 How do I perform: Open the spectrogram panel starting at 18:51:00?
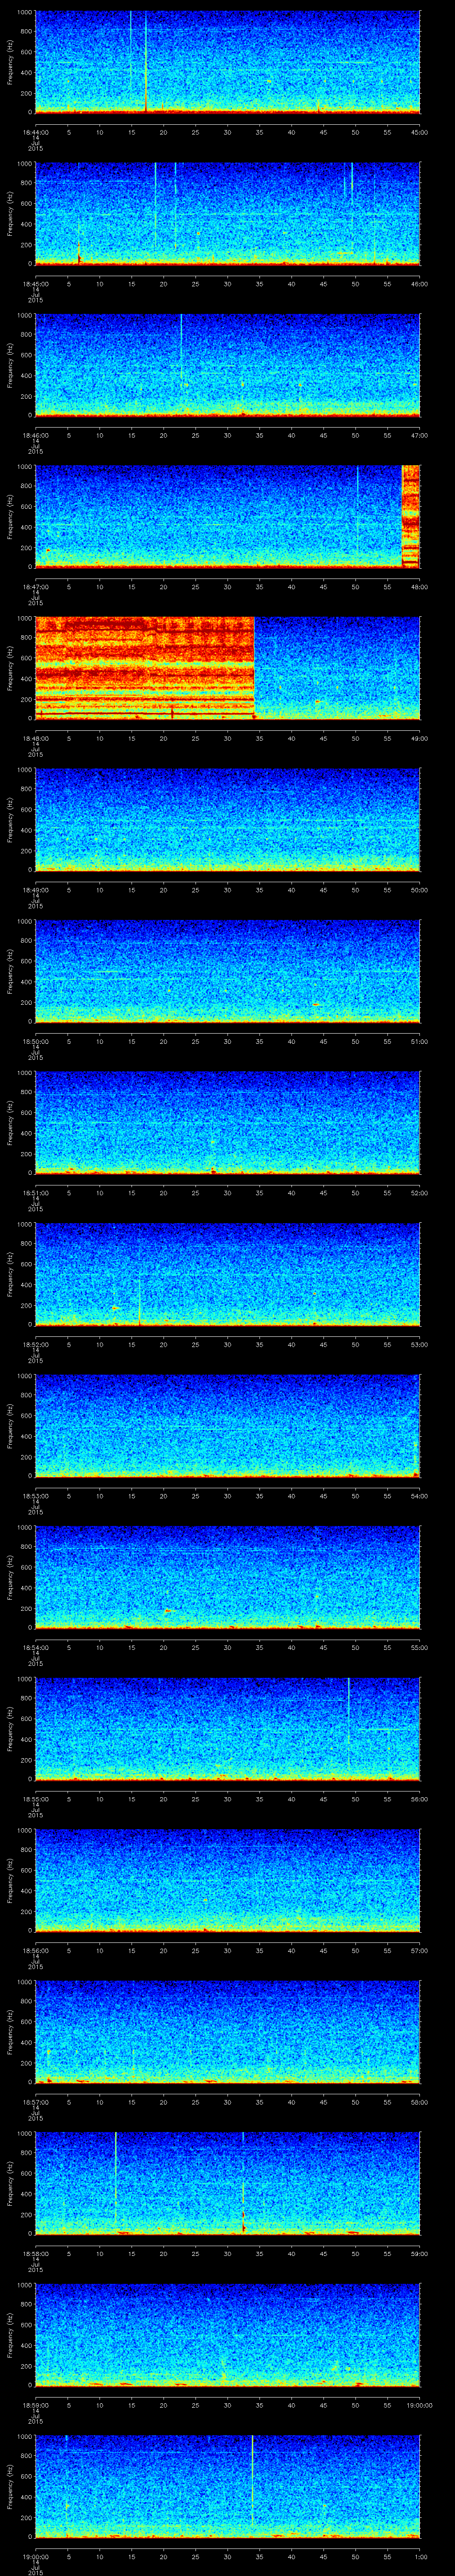pyautogui.click(x=227, y=1122)
